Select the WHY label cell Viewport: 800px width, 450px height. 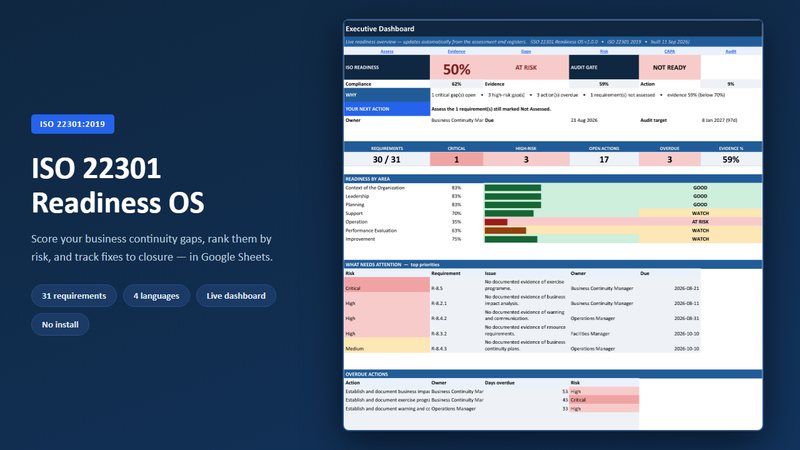pos(387,95)
